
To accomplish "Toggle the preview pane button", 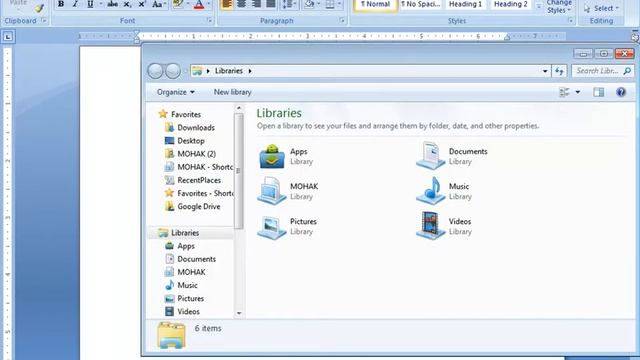I will pyautogui.click(x=599, y=92).
